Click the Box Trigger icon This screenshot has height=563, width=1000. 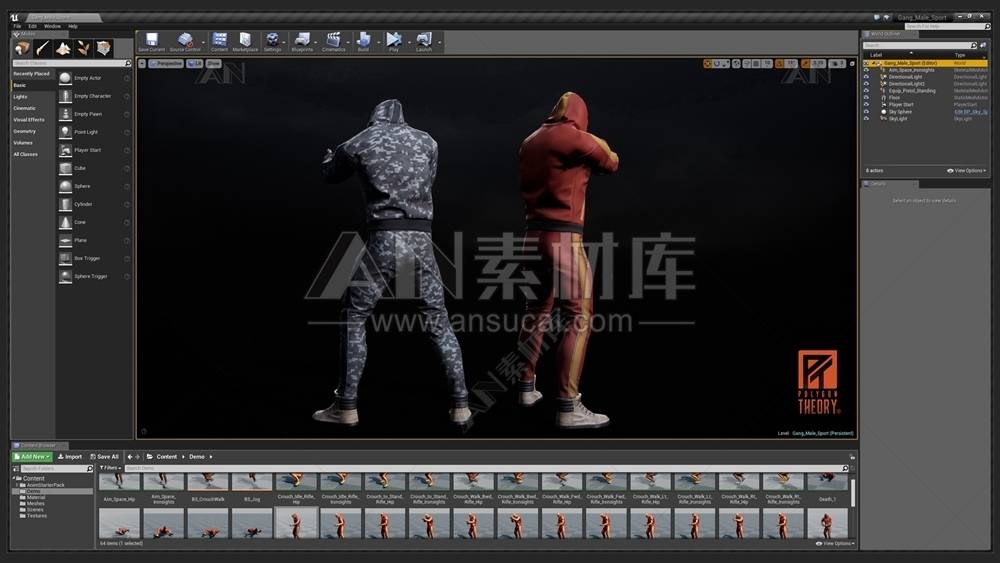(65, 258)
